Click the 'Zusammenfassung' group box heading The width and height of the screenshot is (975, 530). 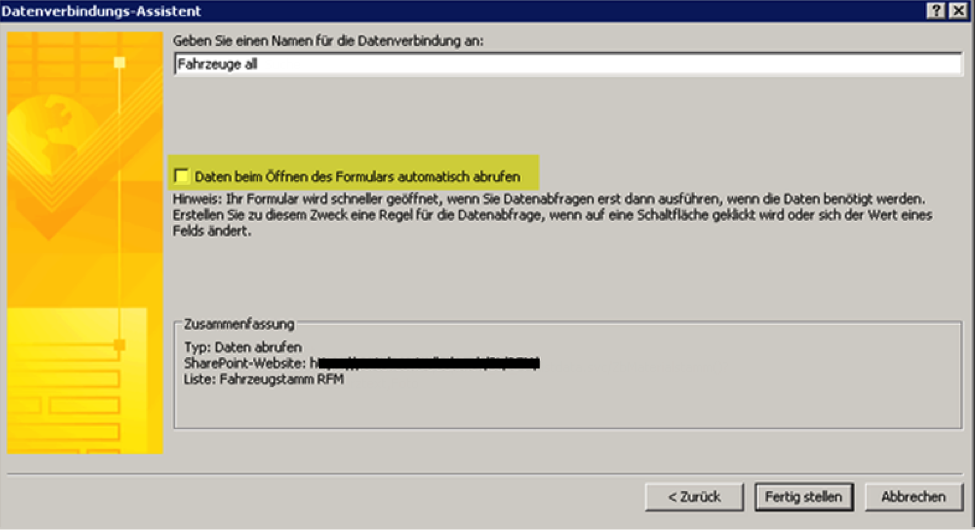click(x=239, y=324)
